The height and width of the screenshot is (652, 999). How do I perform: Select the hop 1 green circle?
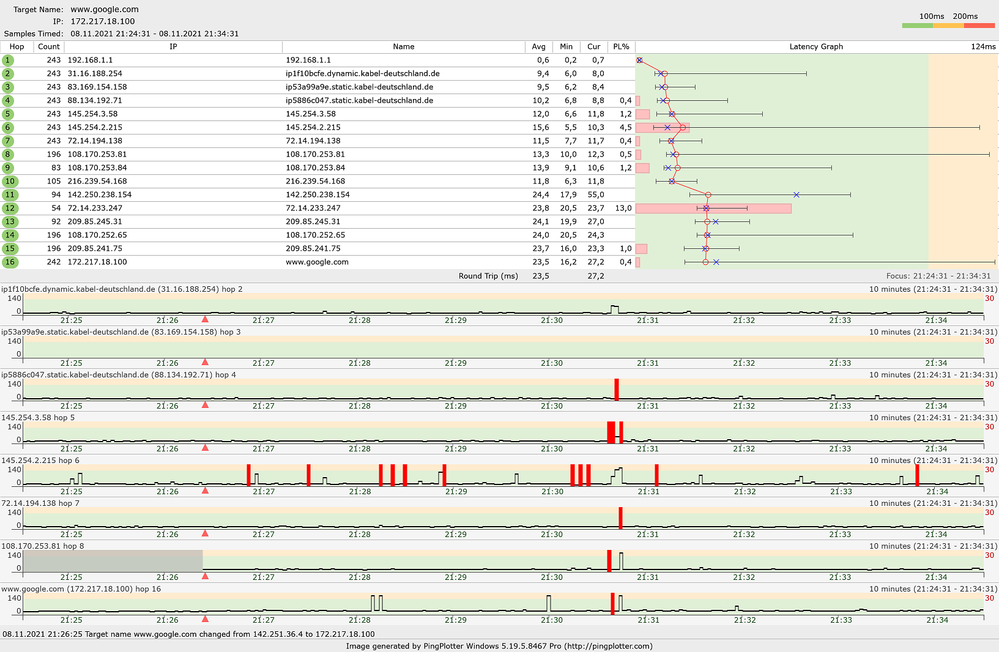pyautogui.click(x=8, y=60)
